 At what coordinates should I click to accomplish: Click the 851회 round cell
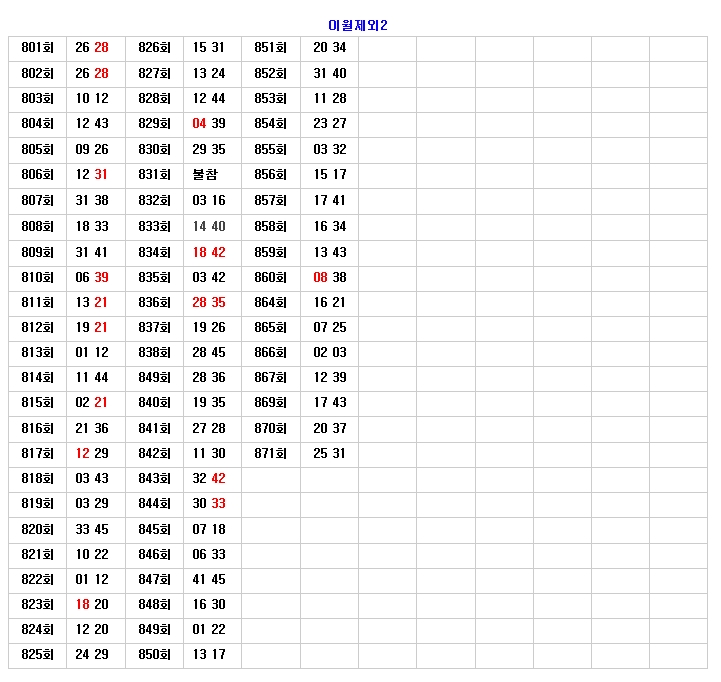[x=270, y=48]
